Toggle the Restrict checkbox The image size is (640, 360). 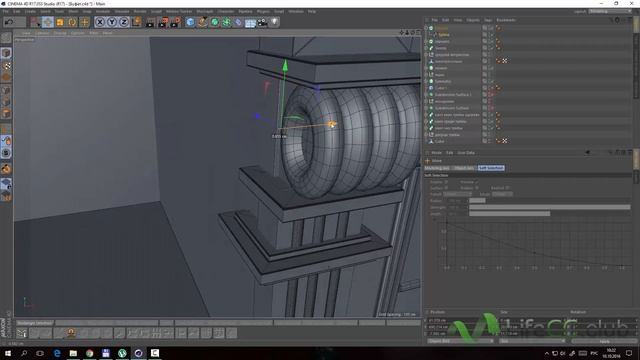tap(507, 188)
